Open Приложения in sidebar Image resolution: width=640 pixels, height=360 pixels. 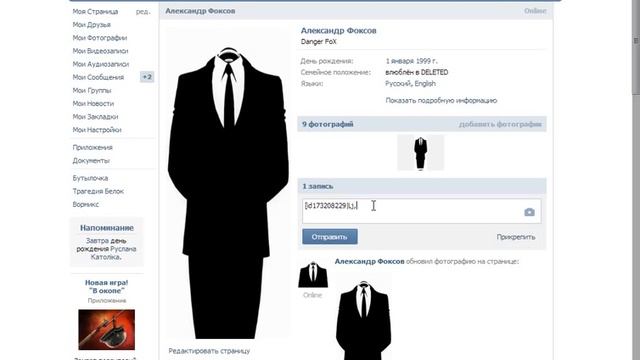92,147
